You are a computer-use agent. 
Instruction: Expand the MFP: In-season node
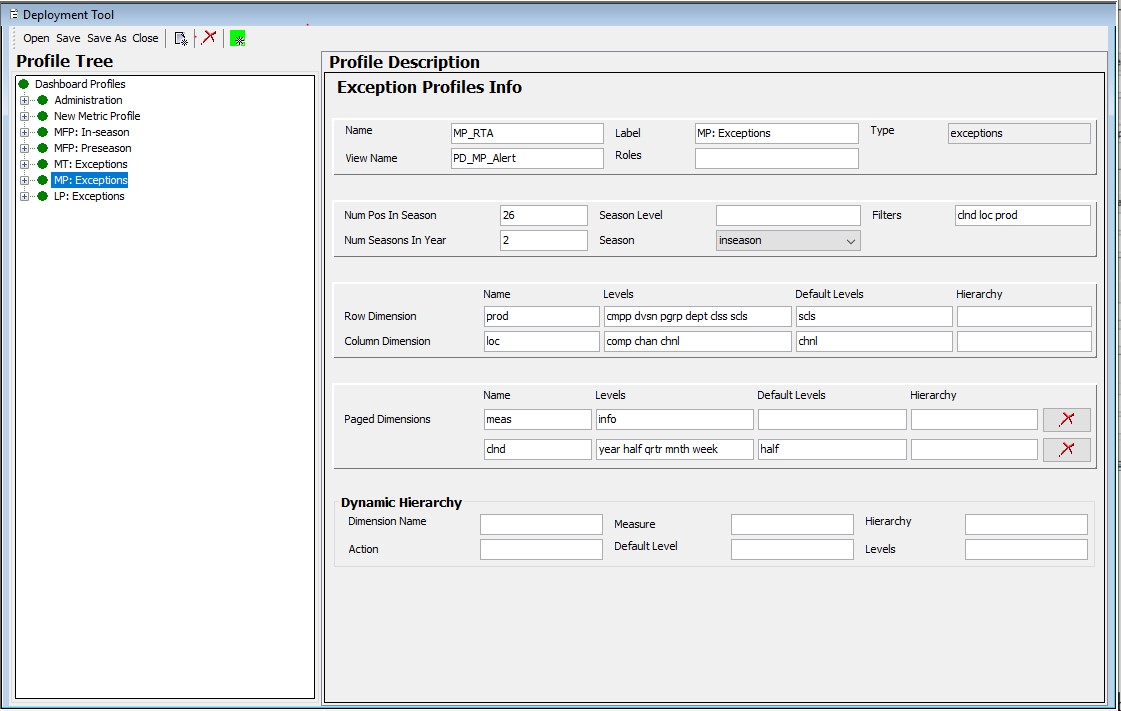(24, 132)
